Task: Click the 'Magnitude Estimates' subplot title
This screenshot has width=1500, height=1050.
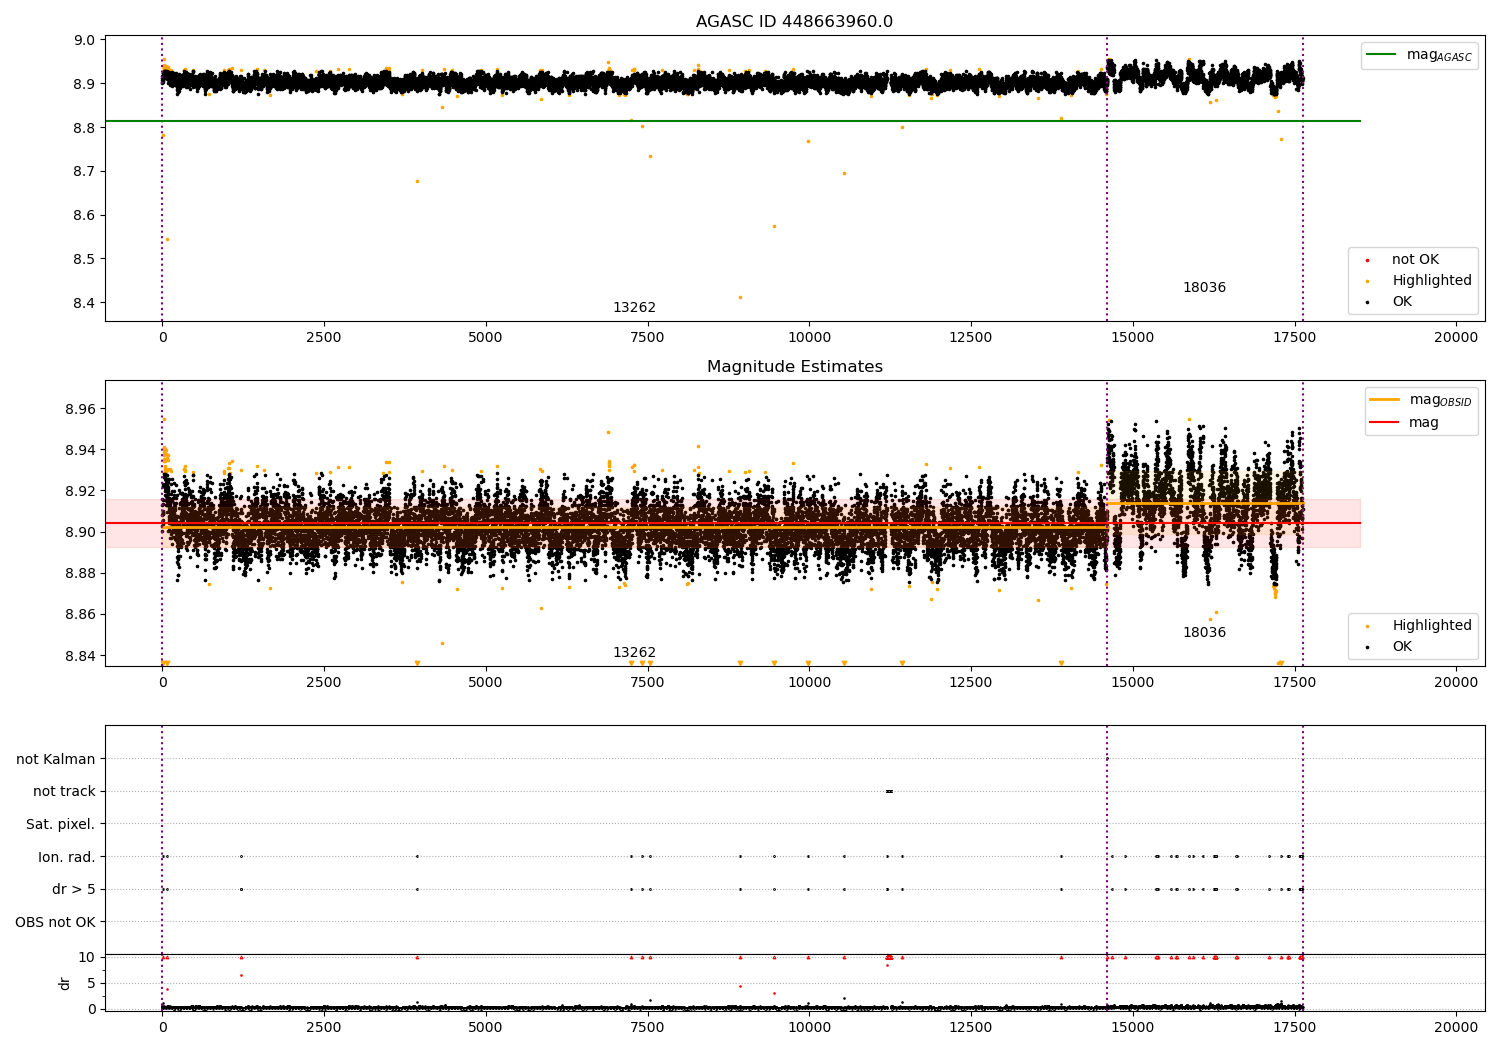Action: (x=794, y=367)
